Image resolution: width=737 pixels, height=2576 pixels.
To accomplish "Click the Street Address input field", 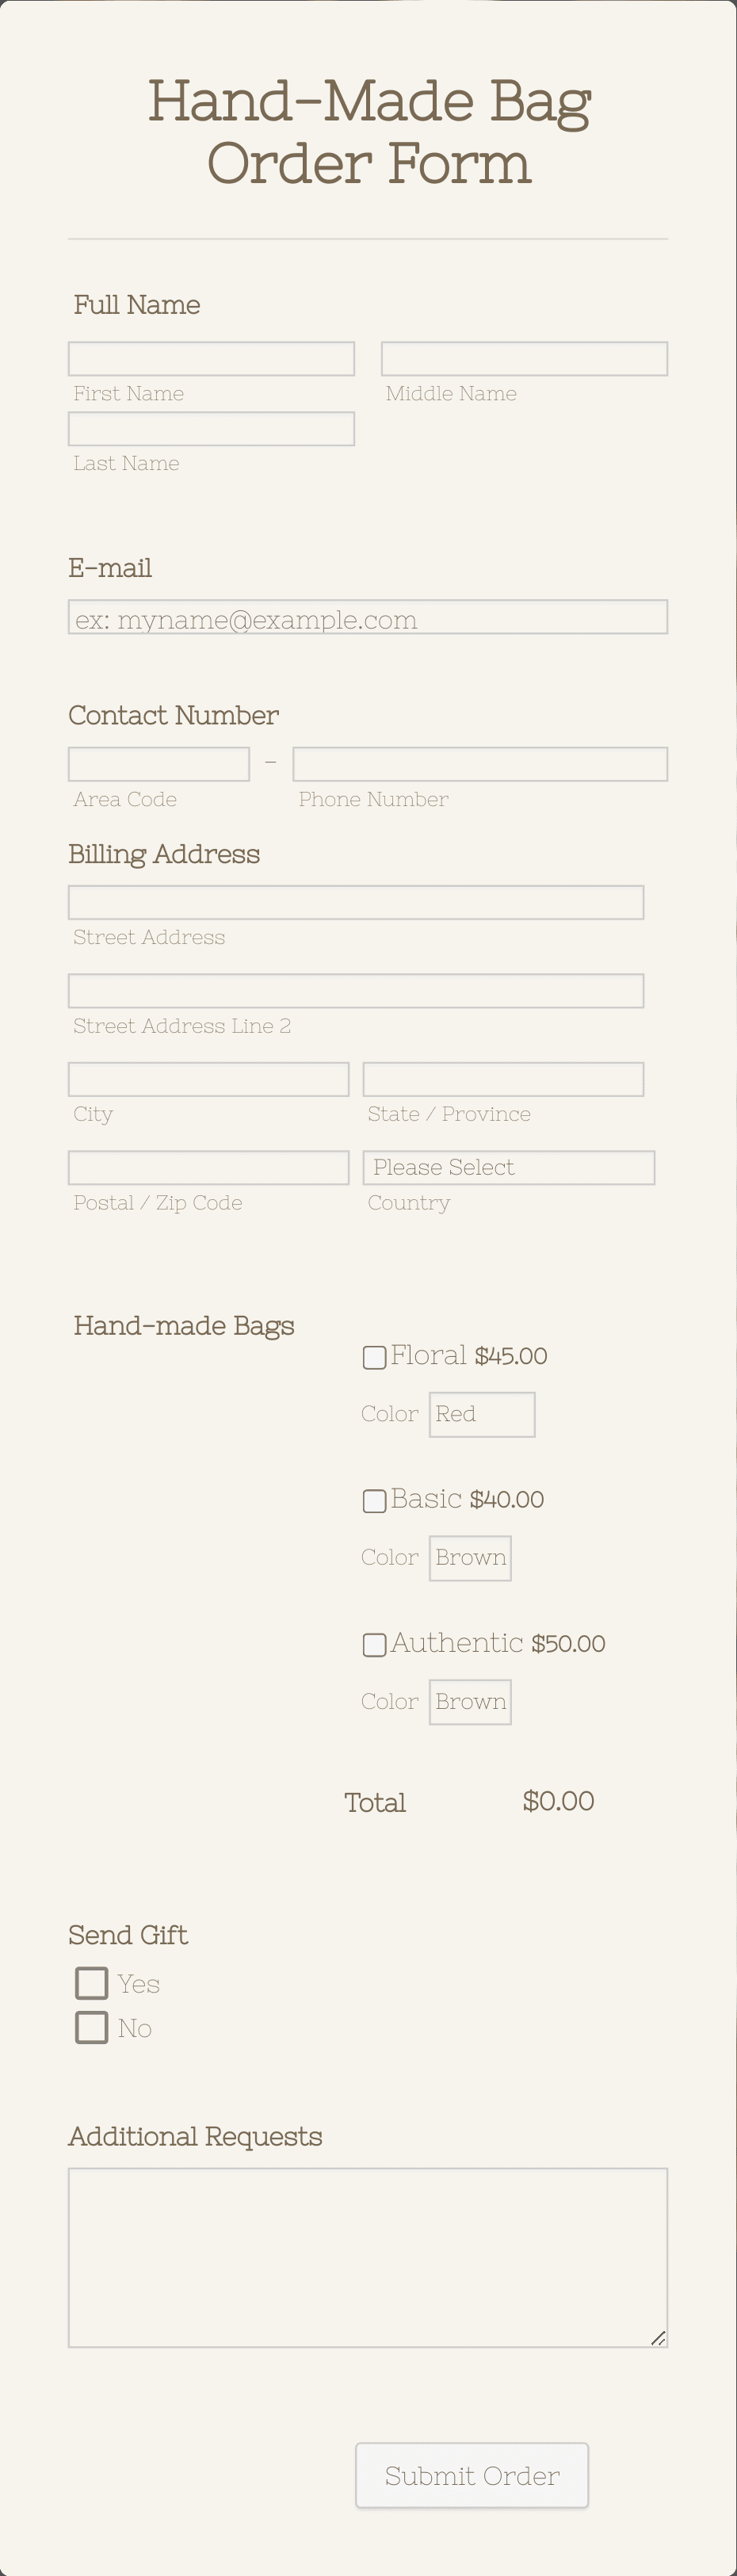I will point(355,902).
